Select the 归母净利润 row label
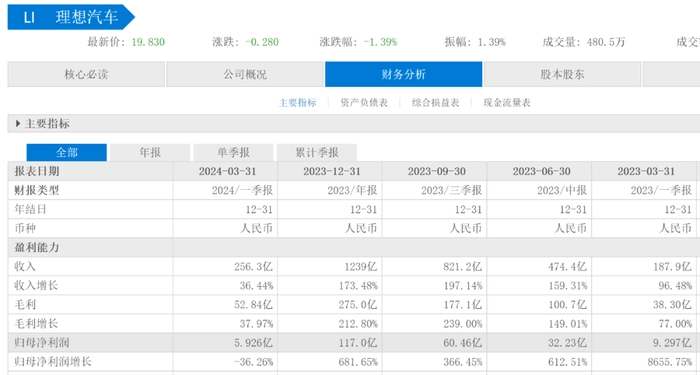This screenshot has height=375, width=700. click(42, 343)
